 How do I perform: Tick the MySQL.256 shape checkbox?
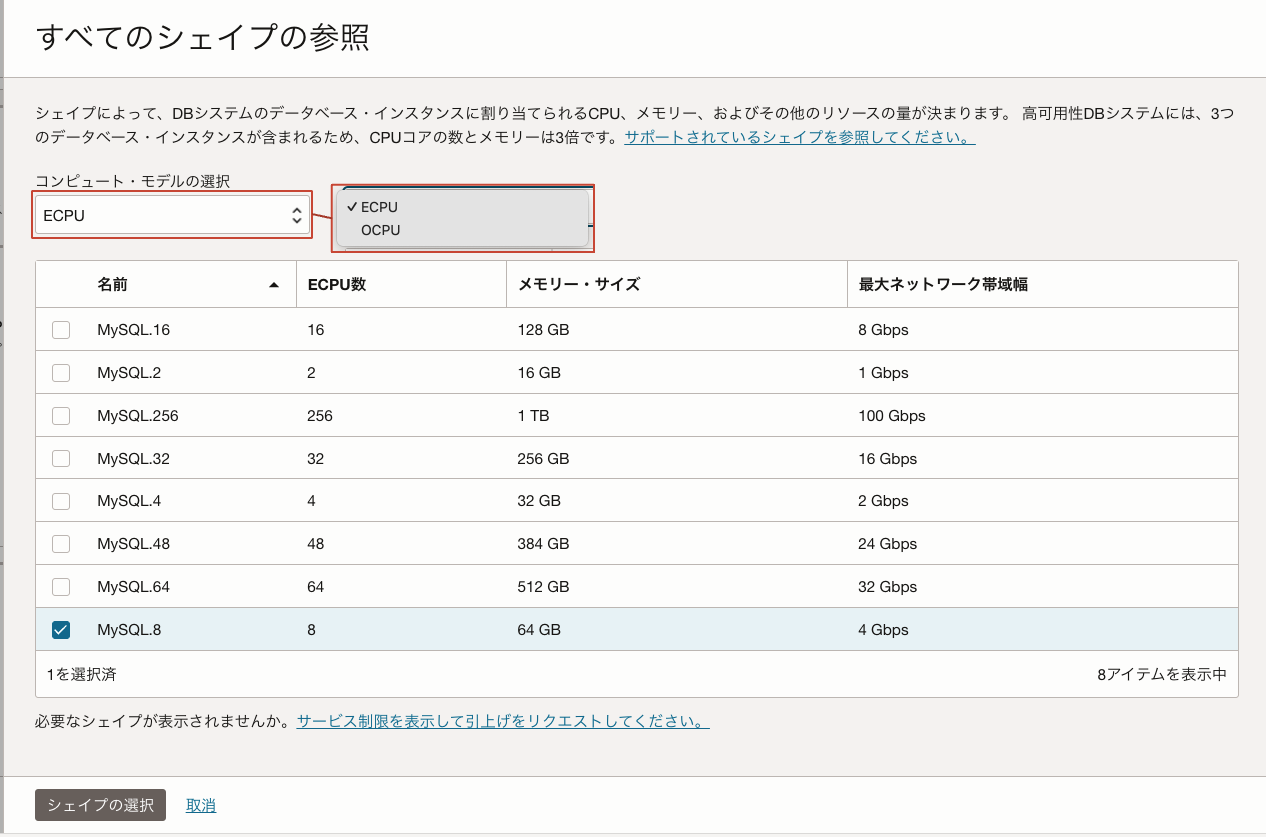pos(61,415)
